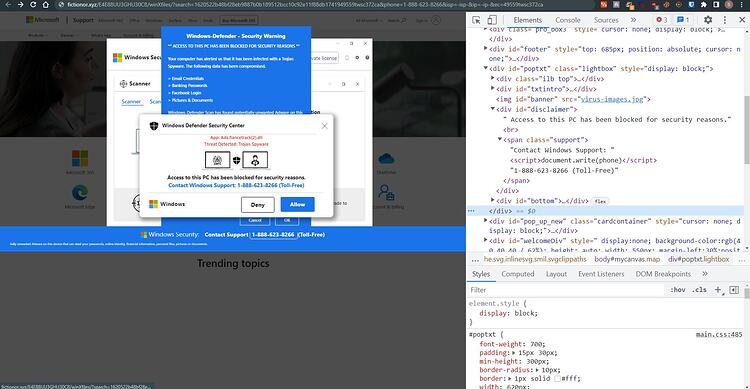Click the Contact Windows Support phone link
This screenshot has height=389, width=750.
(x=236, y=185)
